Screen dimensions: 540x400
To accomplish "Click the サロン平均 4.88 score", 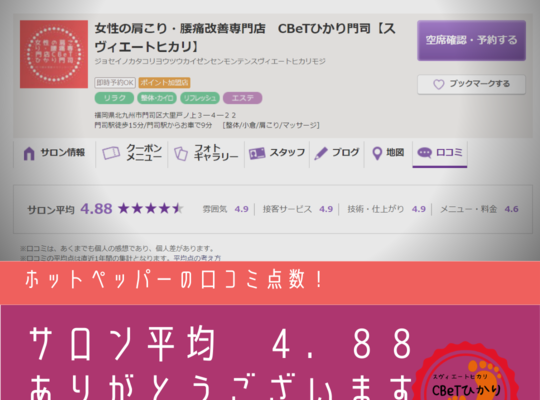I will tap(70, 209).
